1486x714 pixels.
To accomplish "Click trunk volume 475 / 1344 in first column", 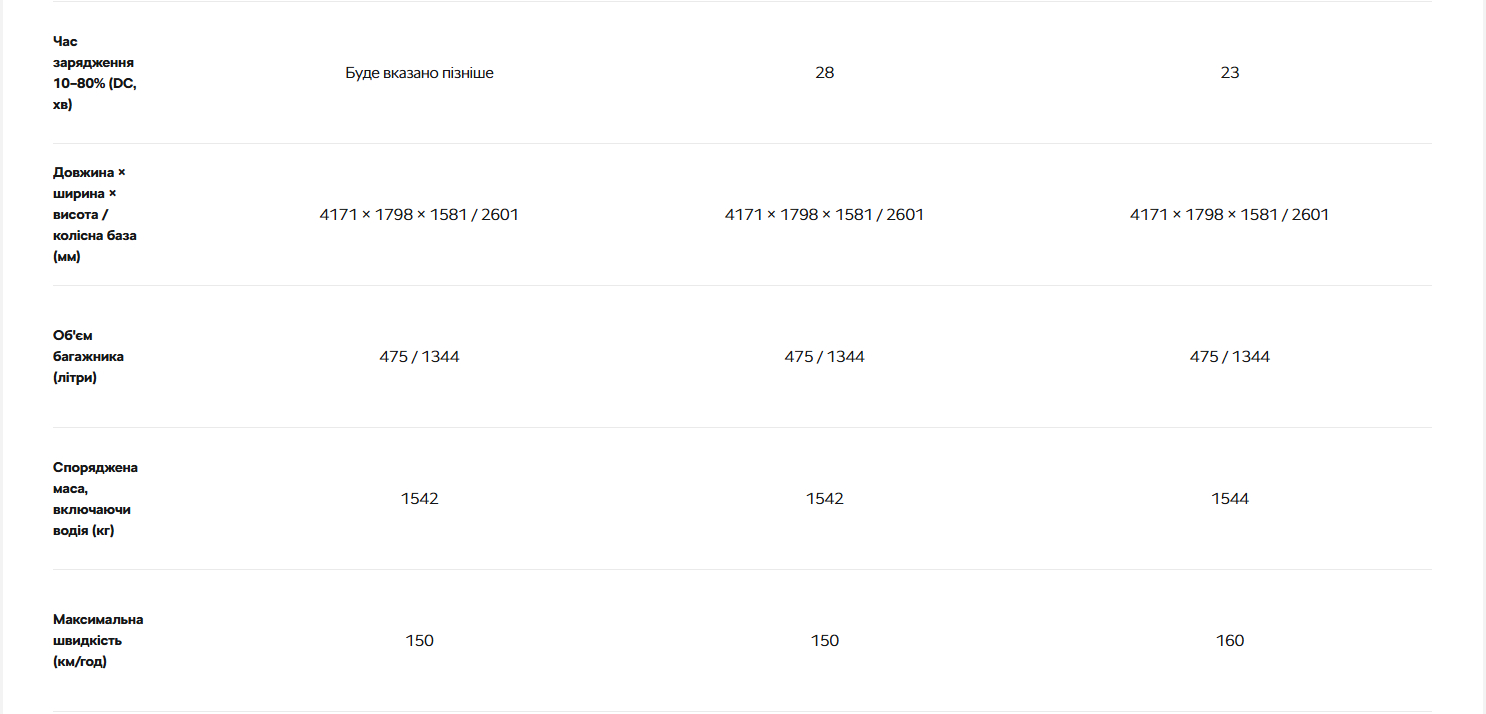I will coord(419,357).
